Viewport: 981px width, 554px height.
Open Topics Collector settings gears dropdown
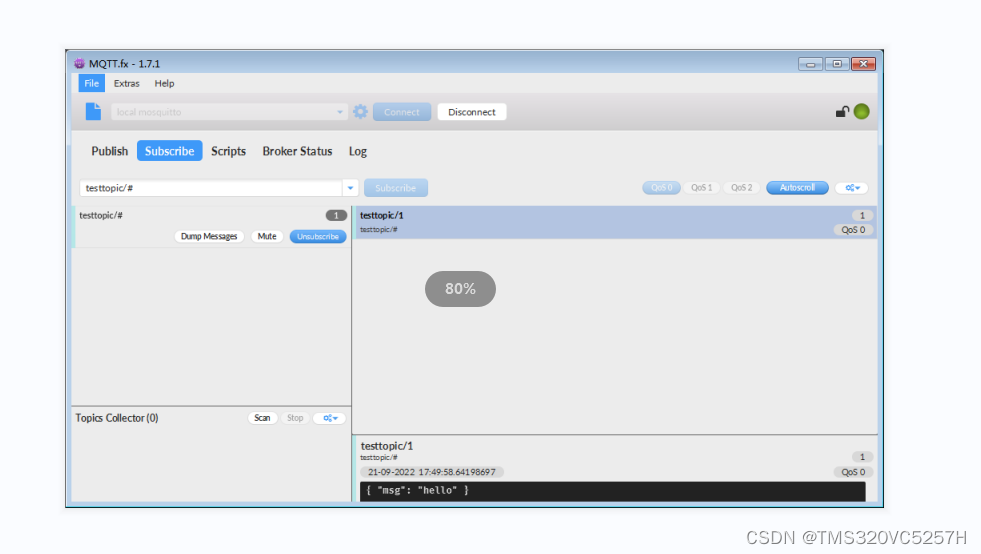point(330,418)
